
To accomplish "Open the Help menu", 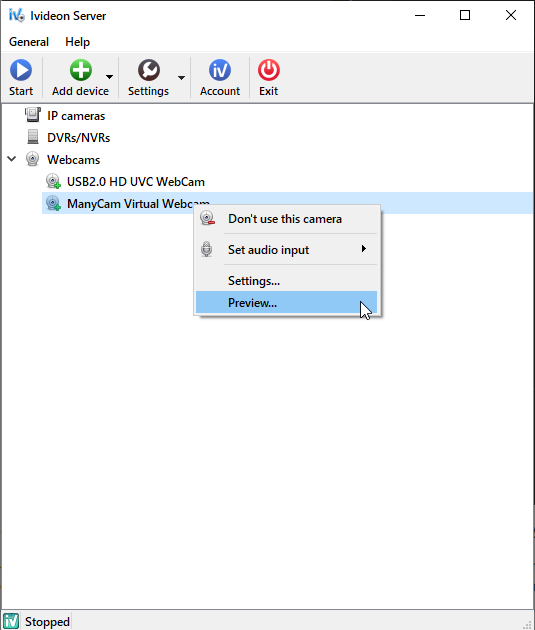I will (78, 42).
